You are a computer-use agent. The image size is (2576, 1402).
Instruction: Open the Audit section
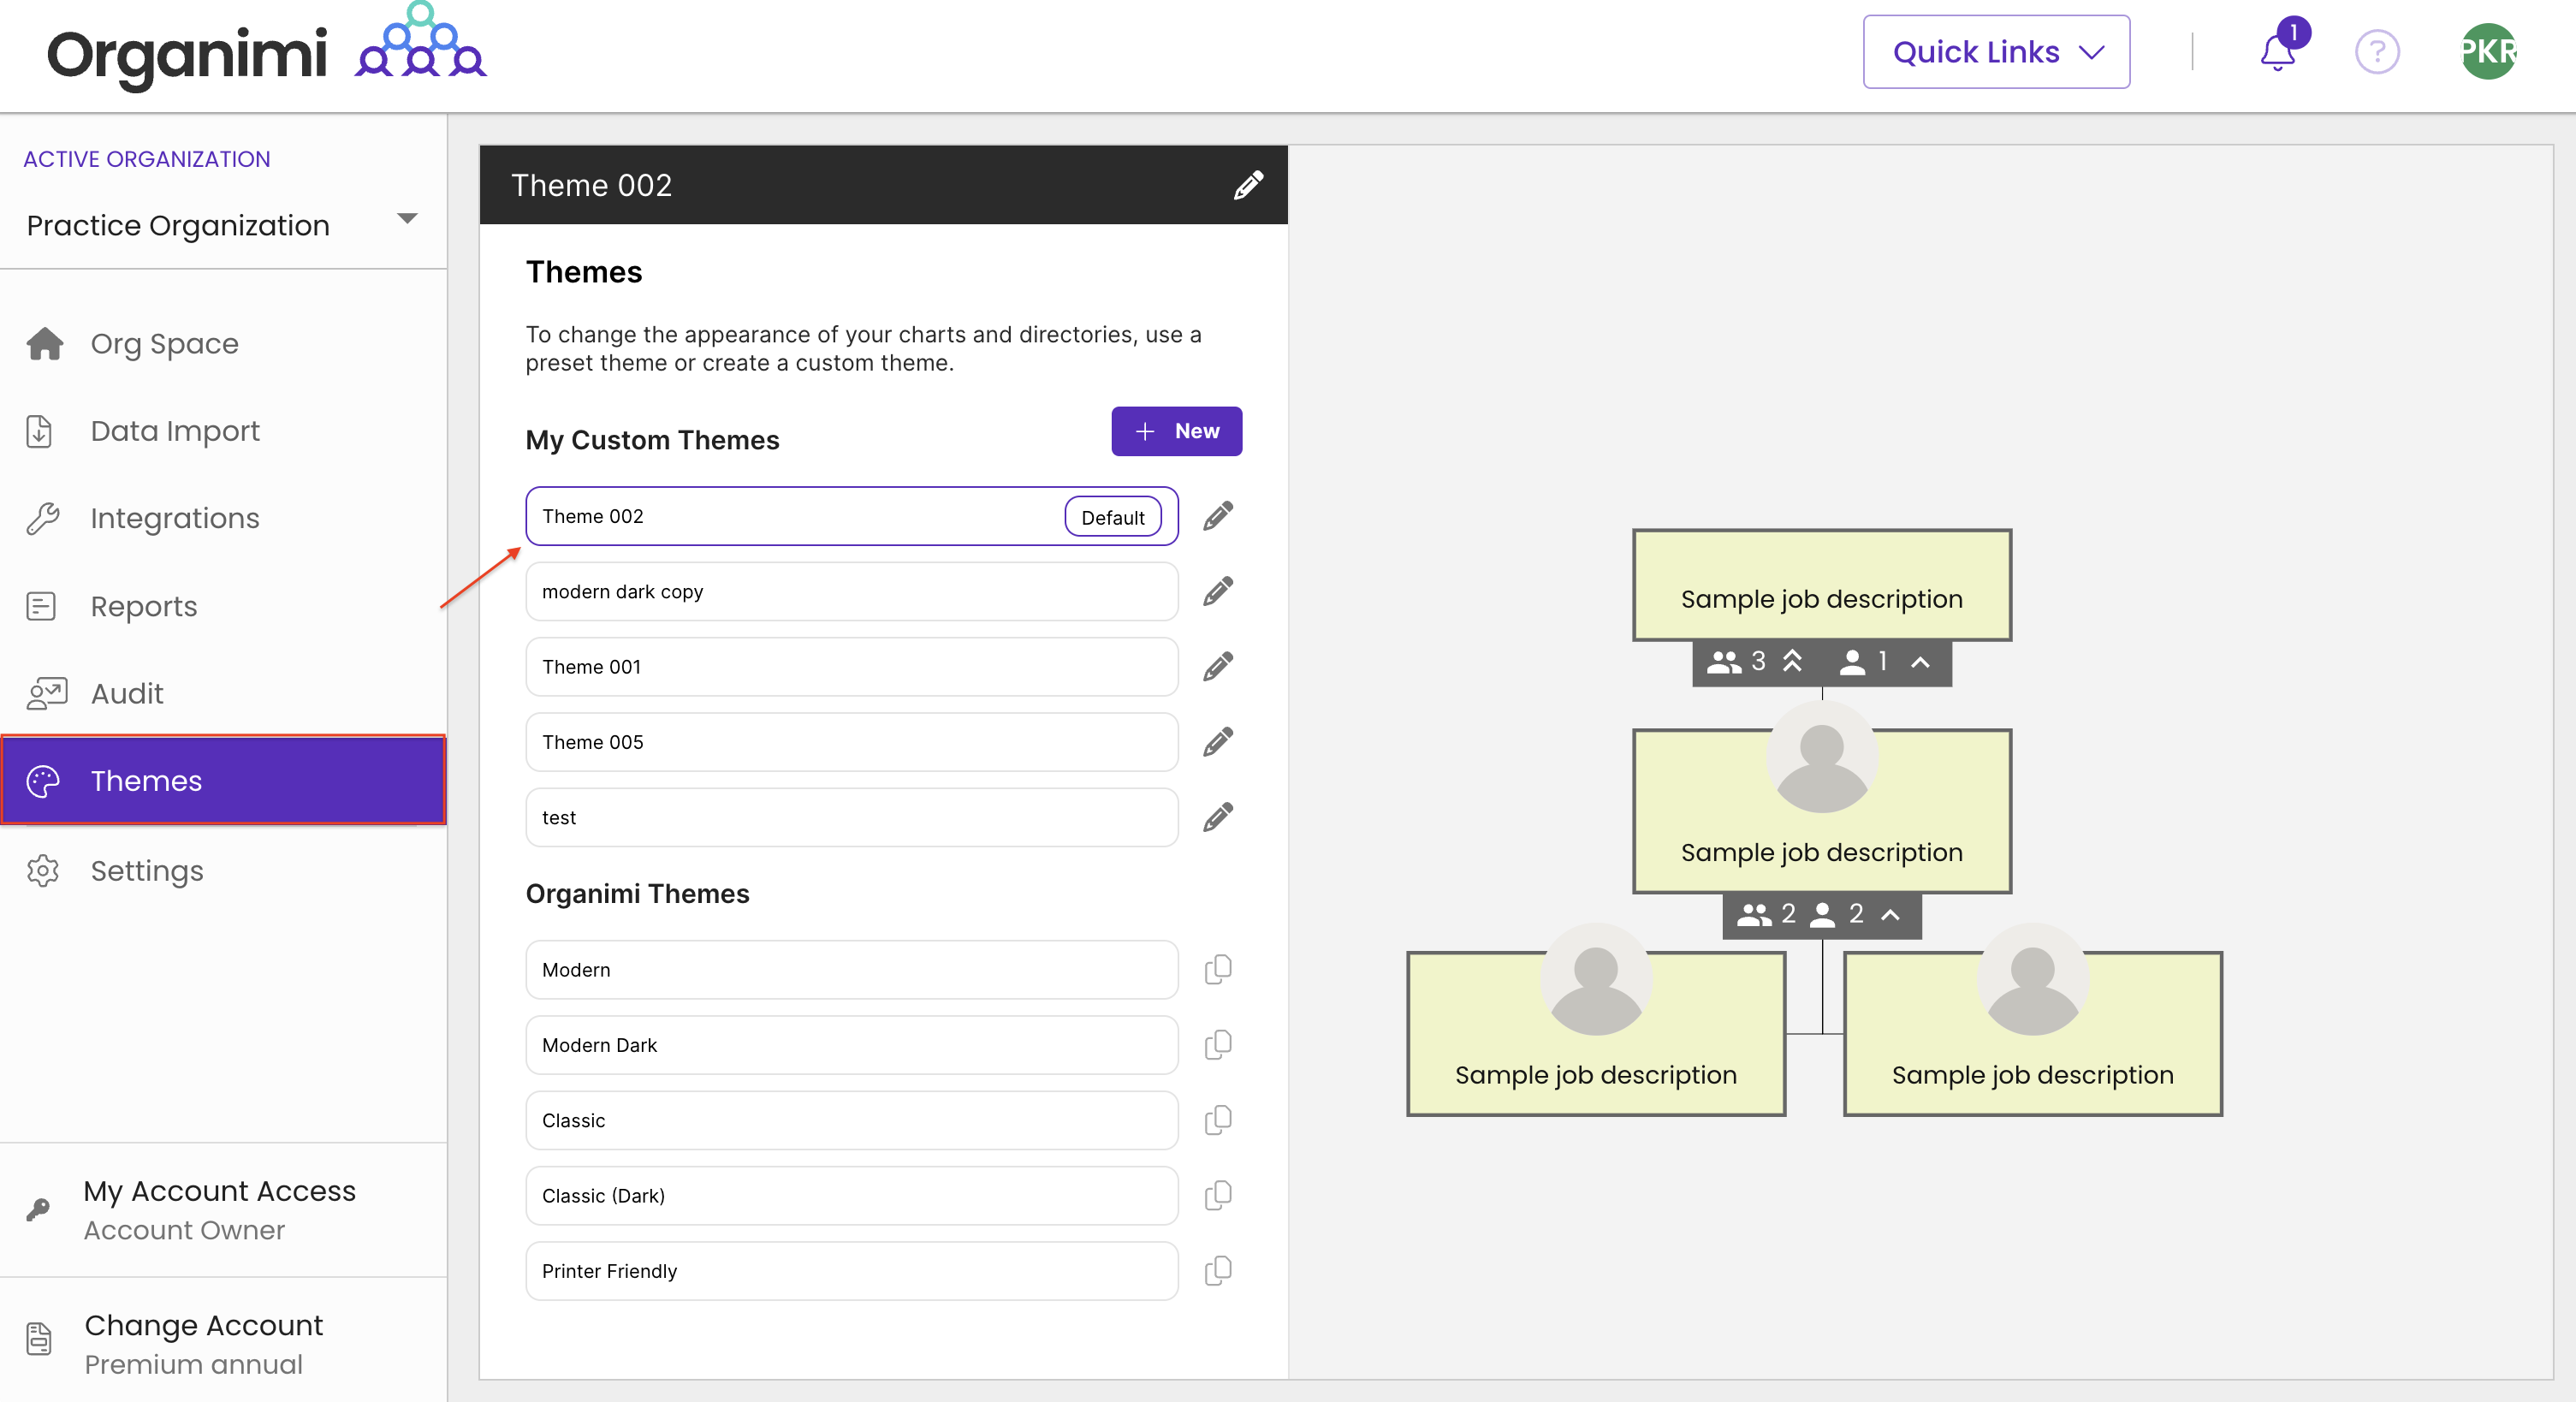point(223,693)
